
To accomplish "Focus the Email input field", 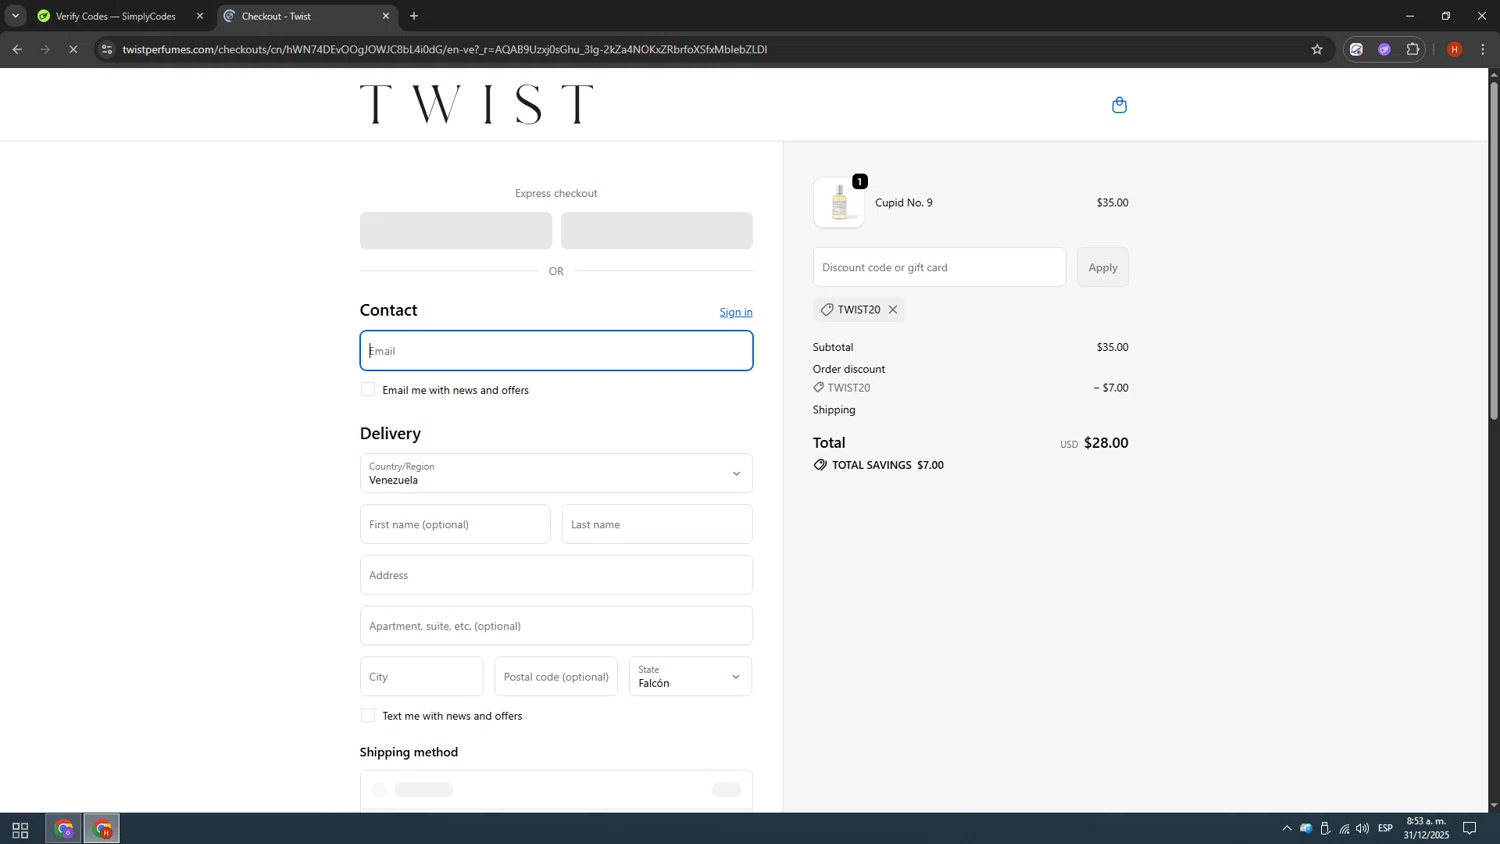I will [556, 351].
